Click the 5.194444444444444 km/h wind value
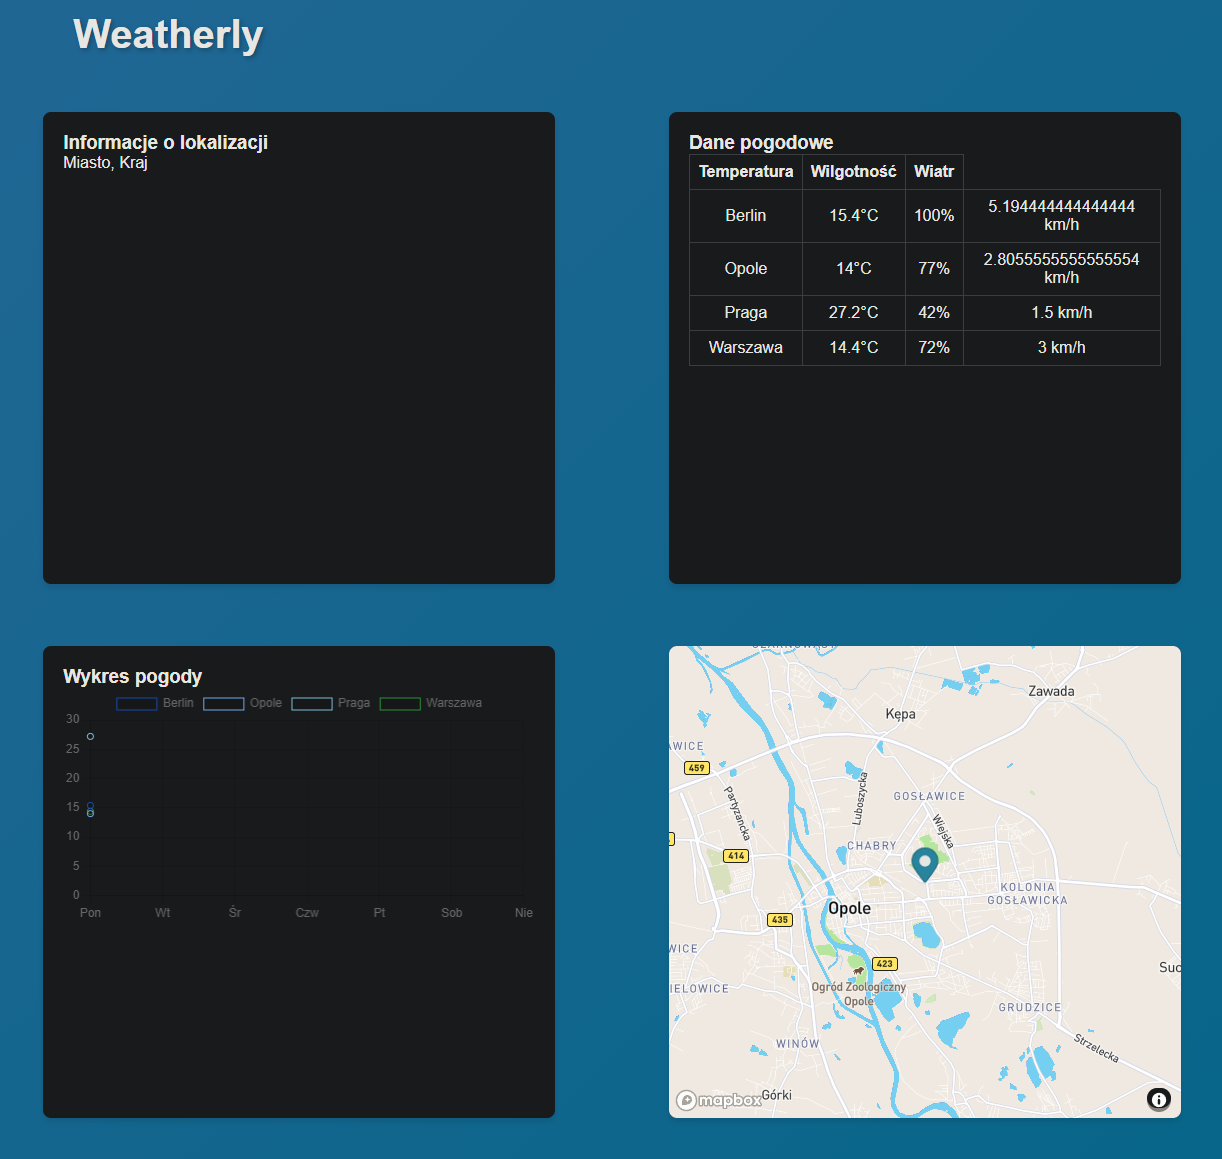 click(x=1062, y=216)
